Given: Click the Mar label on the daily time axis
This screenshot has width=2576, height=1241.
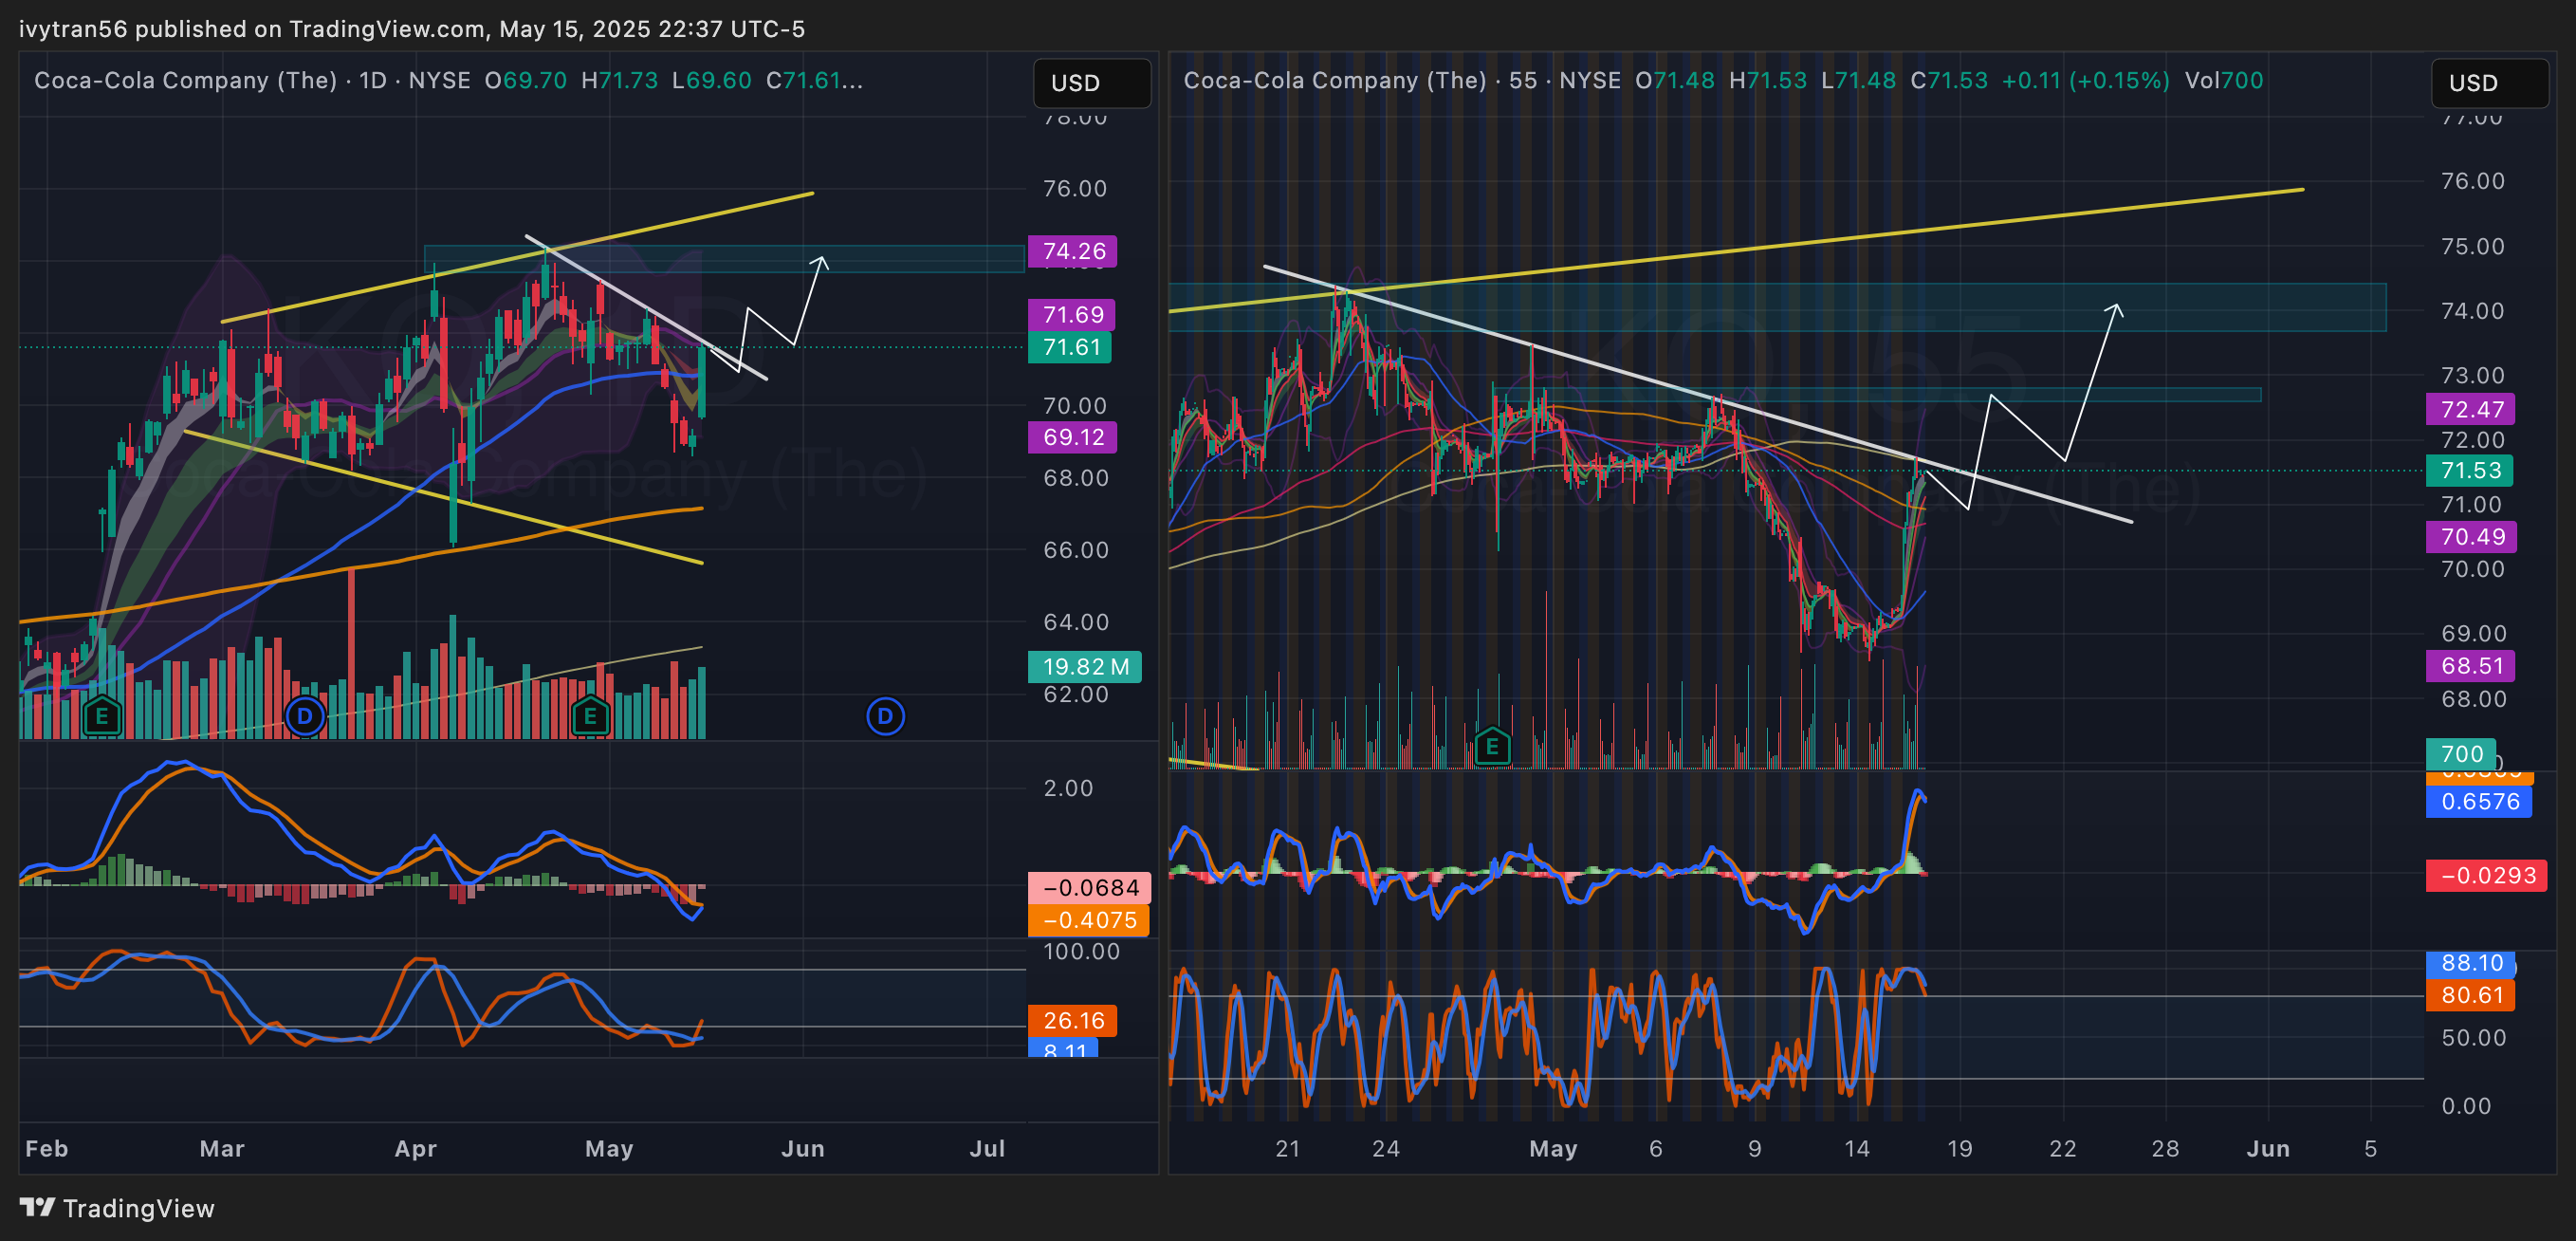Looking at the screenshot, I should click(222, 1149).
